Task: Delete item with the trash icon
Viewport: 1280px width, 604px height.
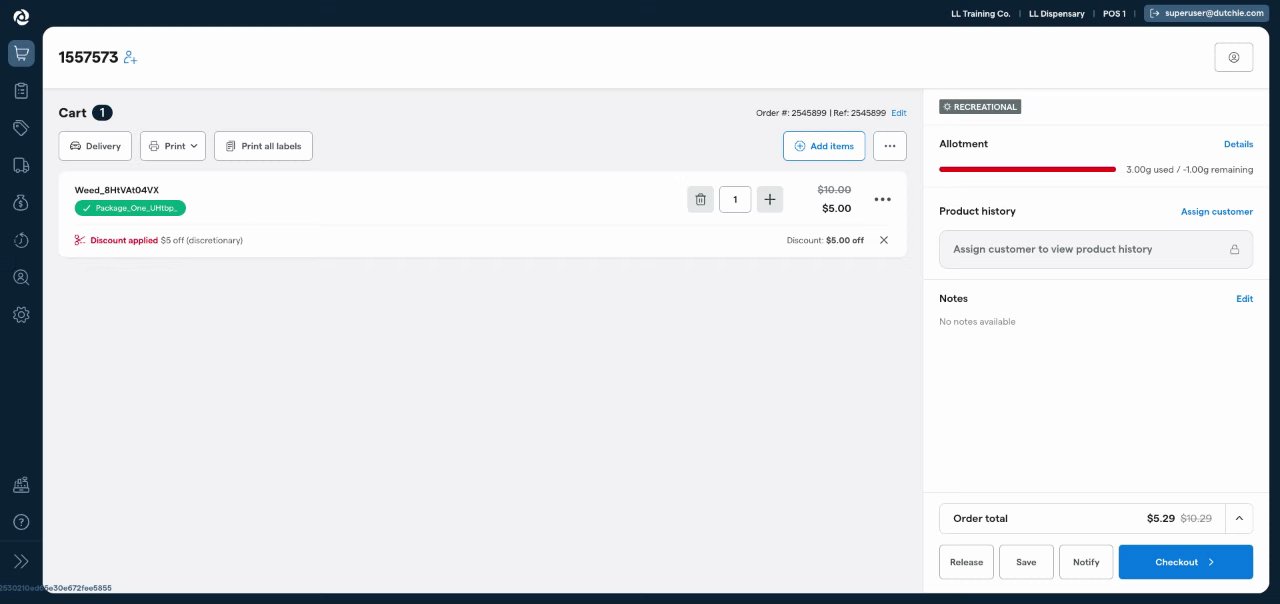Action: (x=700, y=199)
